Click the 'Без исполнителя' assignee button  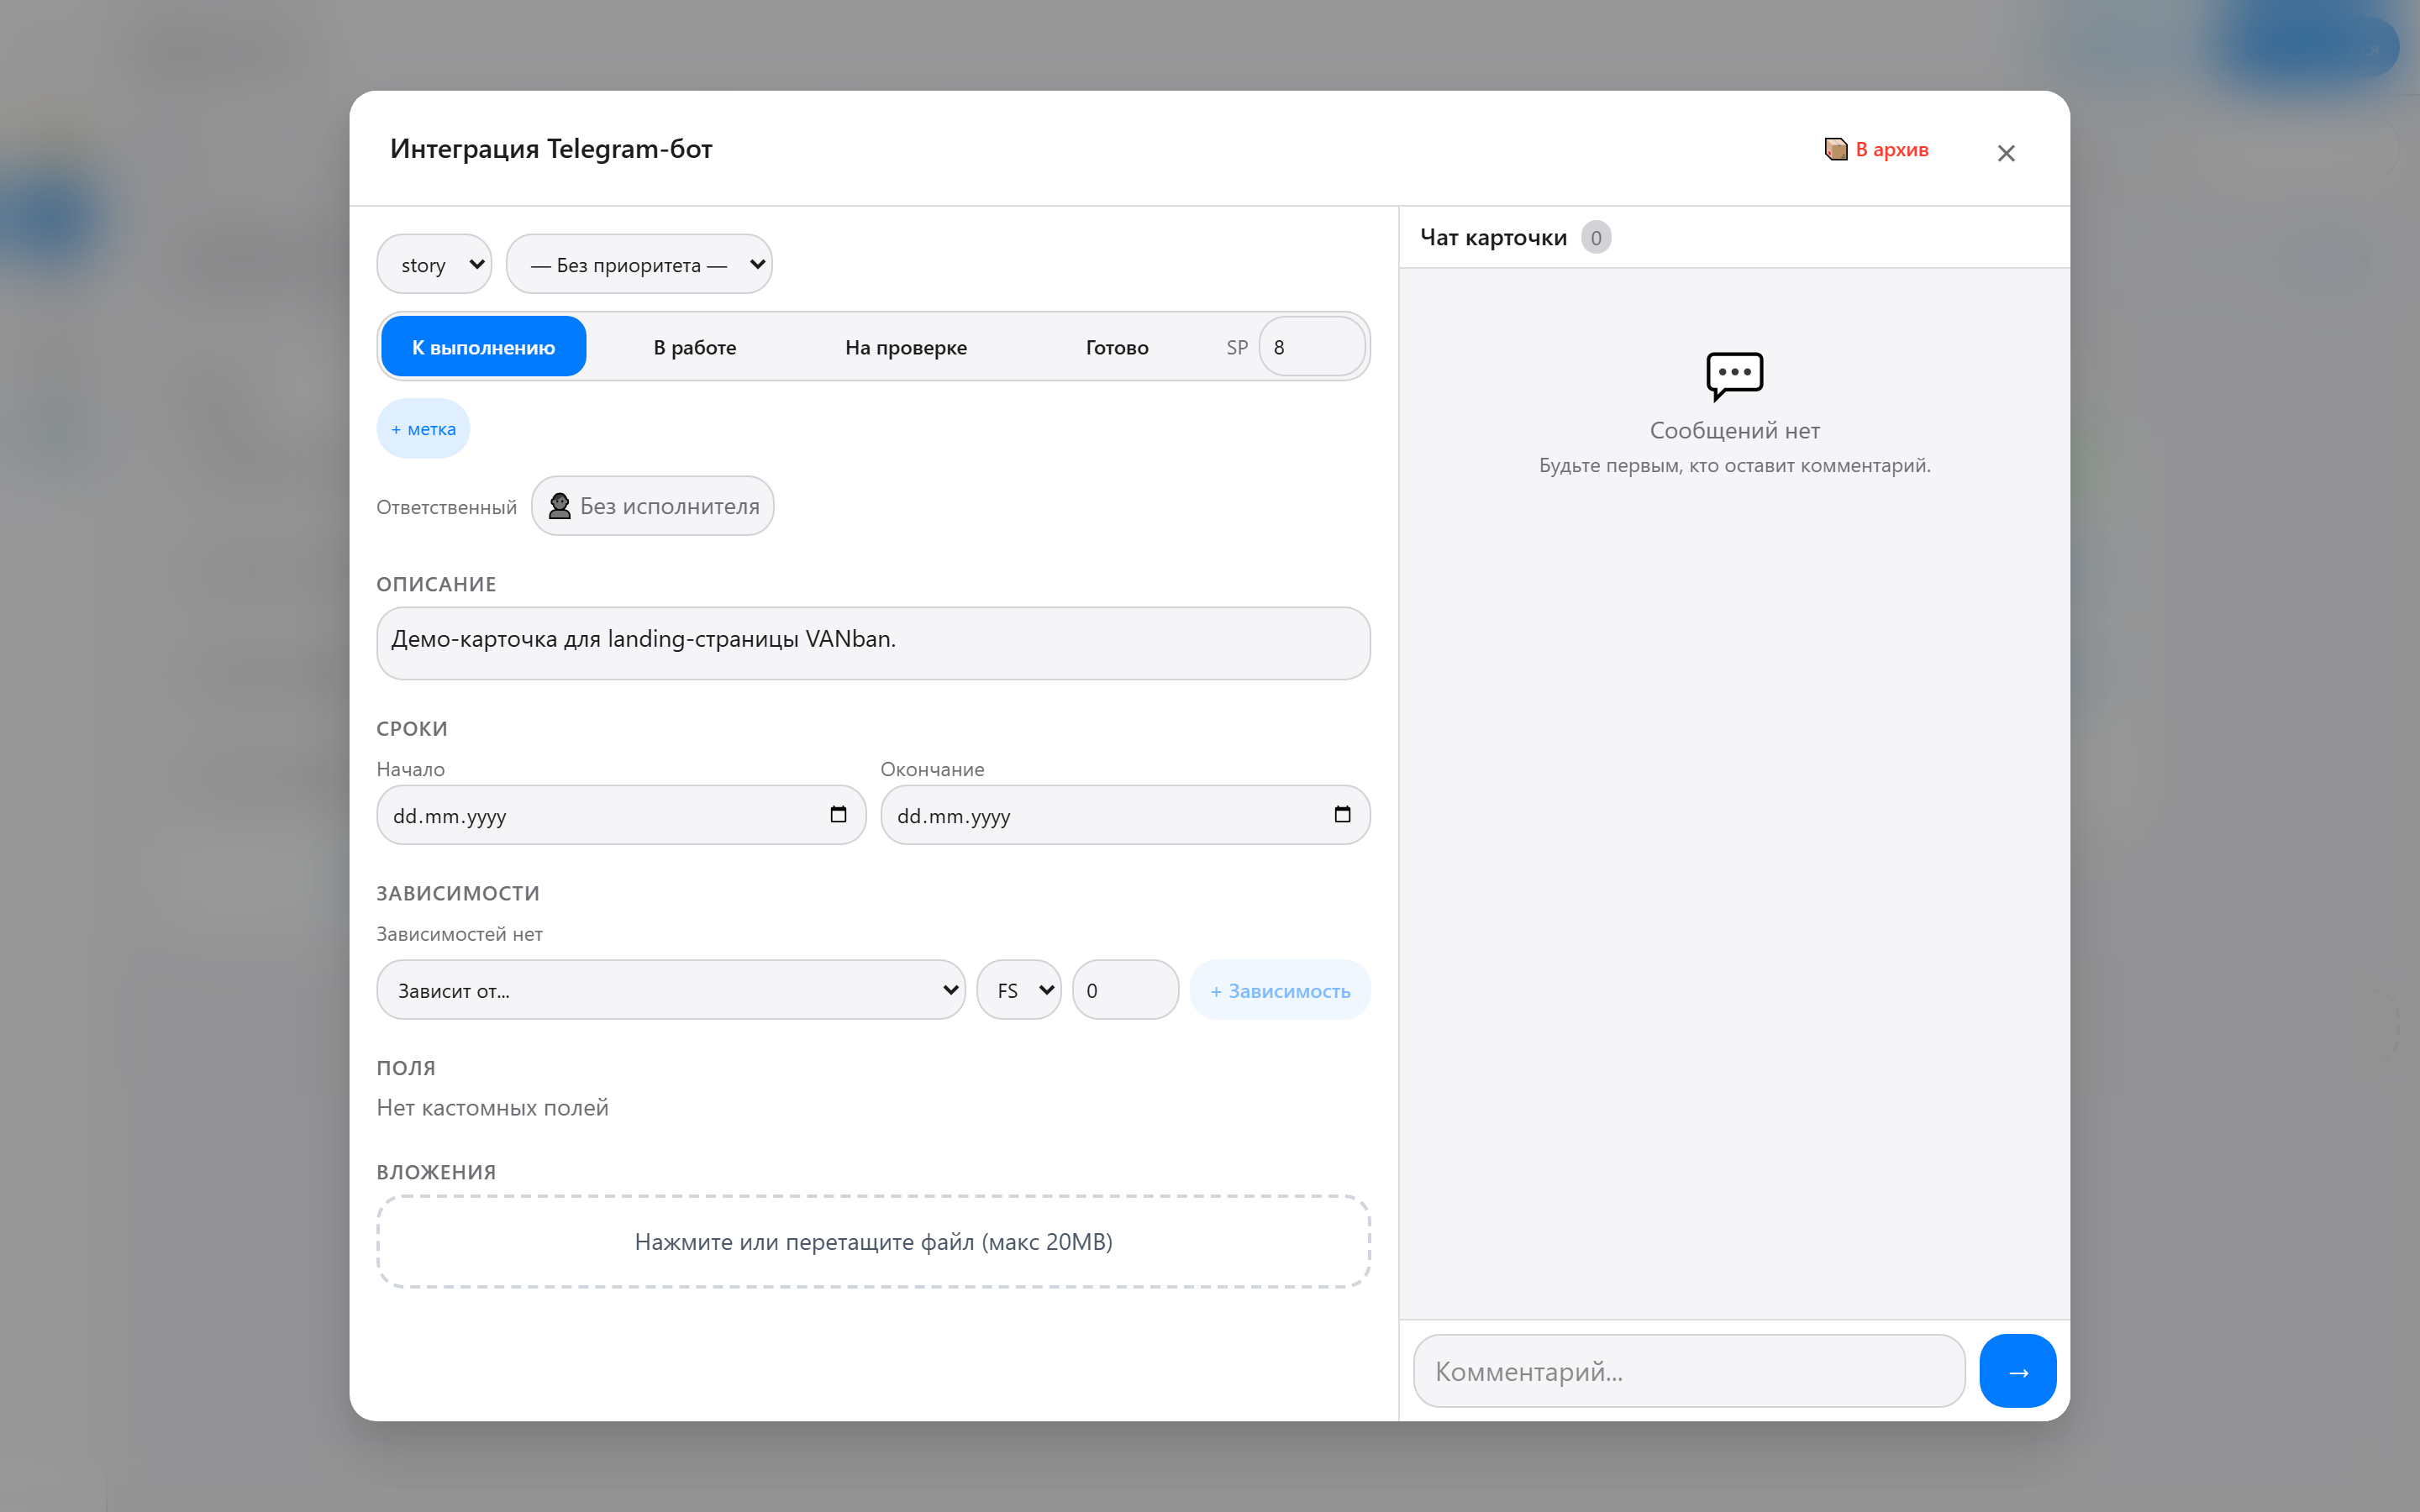[653, 506]
